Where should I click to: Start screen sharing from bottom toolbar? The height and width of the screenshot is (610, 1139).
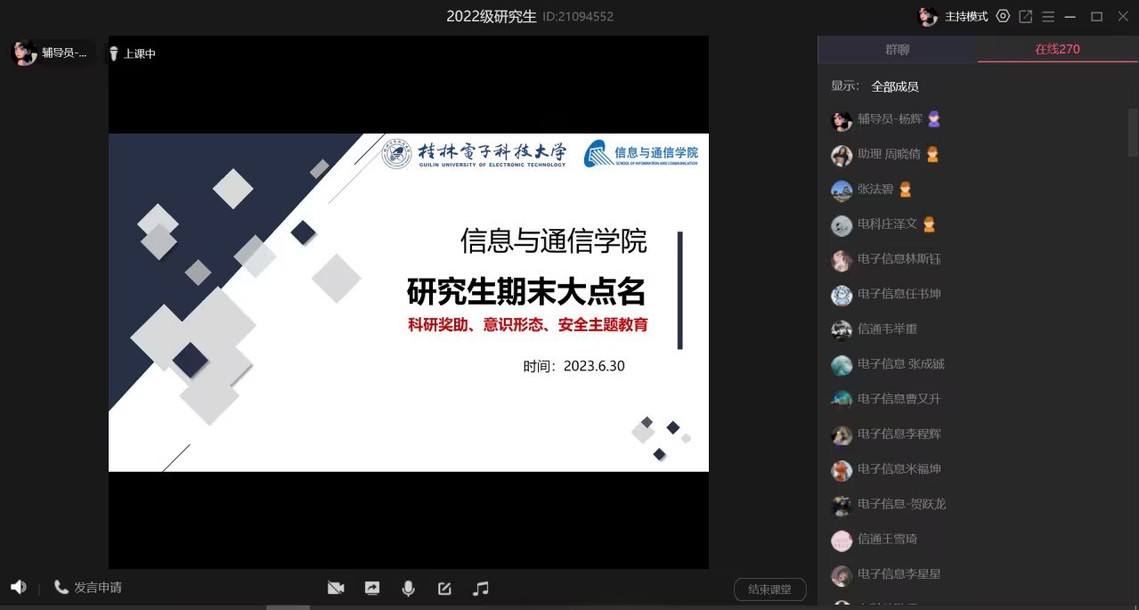pos(372,588)
